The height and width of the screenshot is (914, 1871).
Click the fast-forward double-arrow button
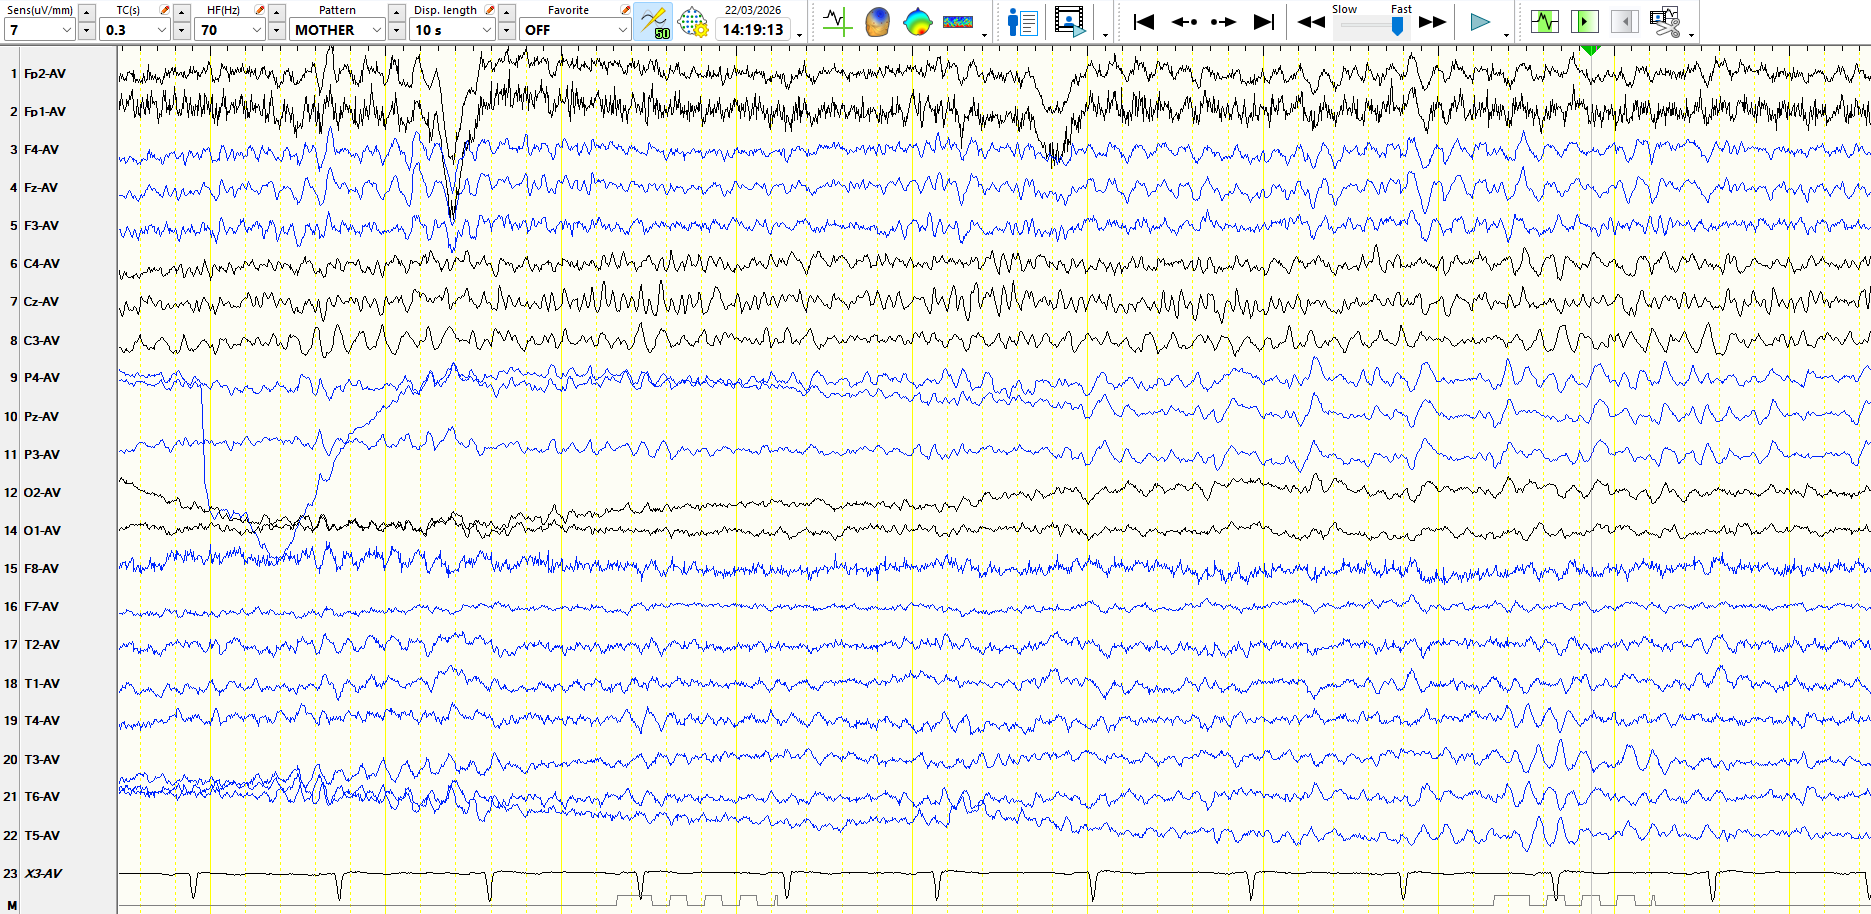click(x=1433, y=22)
